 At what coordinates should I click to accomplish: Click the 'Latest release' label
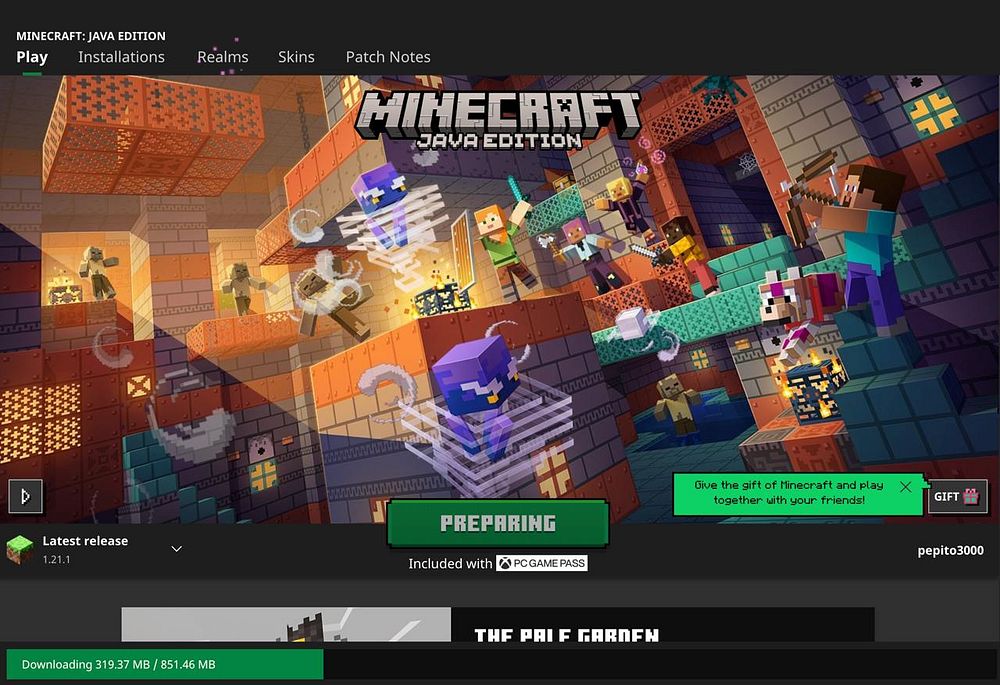[x=85, y=541]
